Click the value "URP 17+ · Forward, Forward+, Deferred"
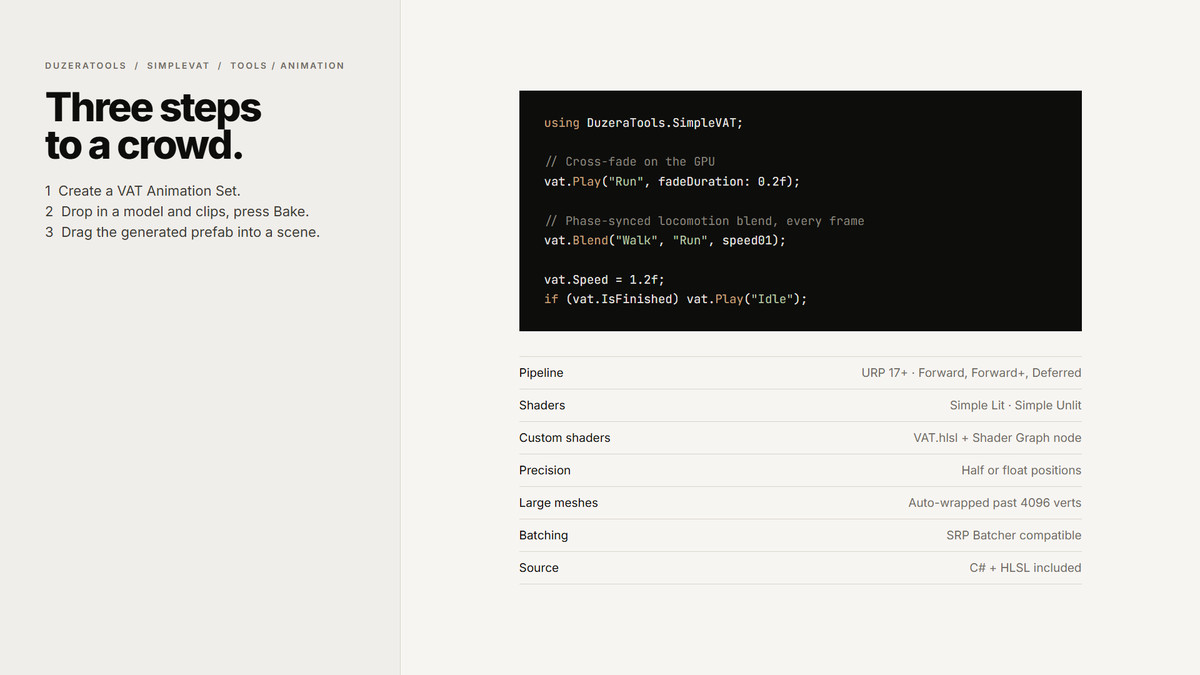Screen dimensions: 1200x675 tap(971, 373)
